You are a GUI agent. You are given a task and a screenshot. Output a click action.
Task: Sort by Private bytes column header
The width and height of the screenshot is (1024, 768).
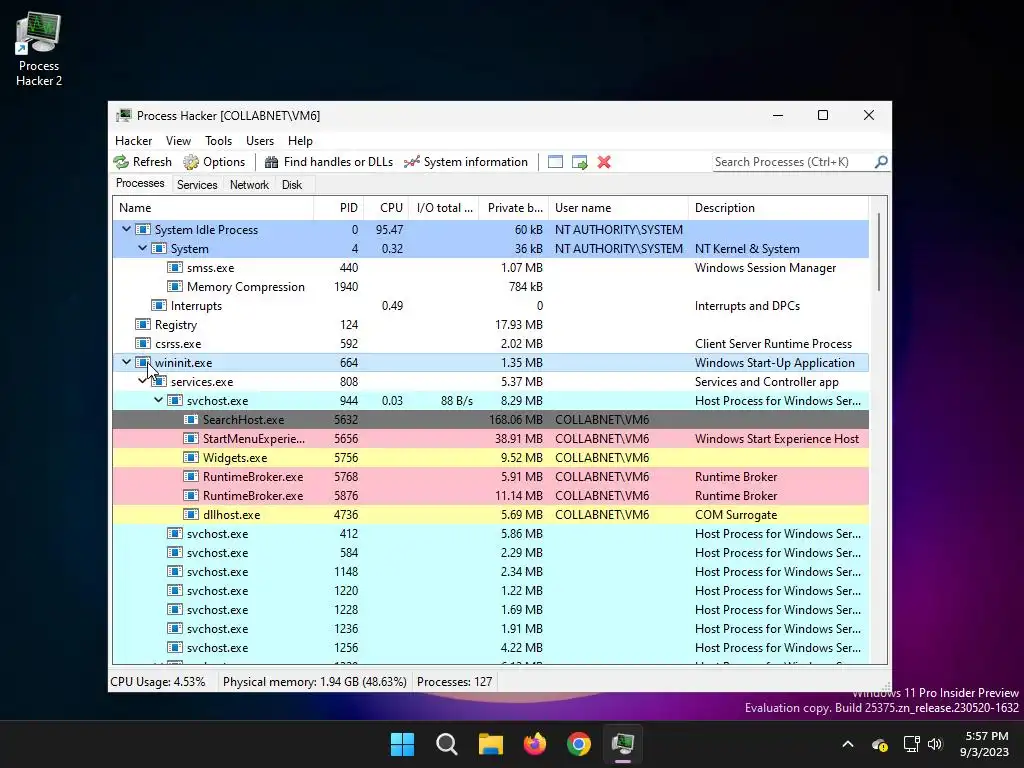pyautogui.click(x=514, y=208)
